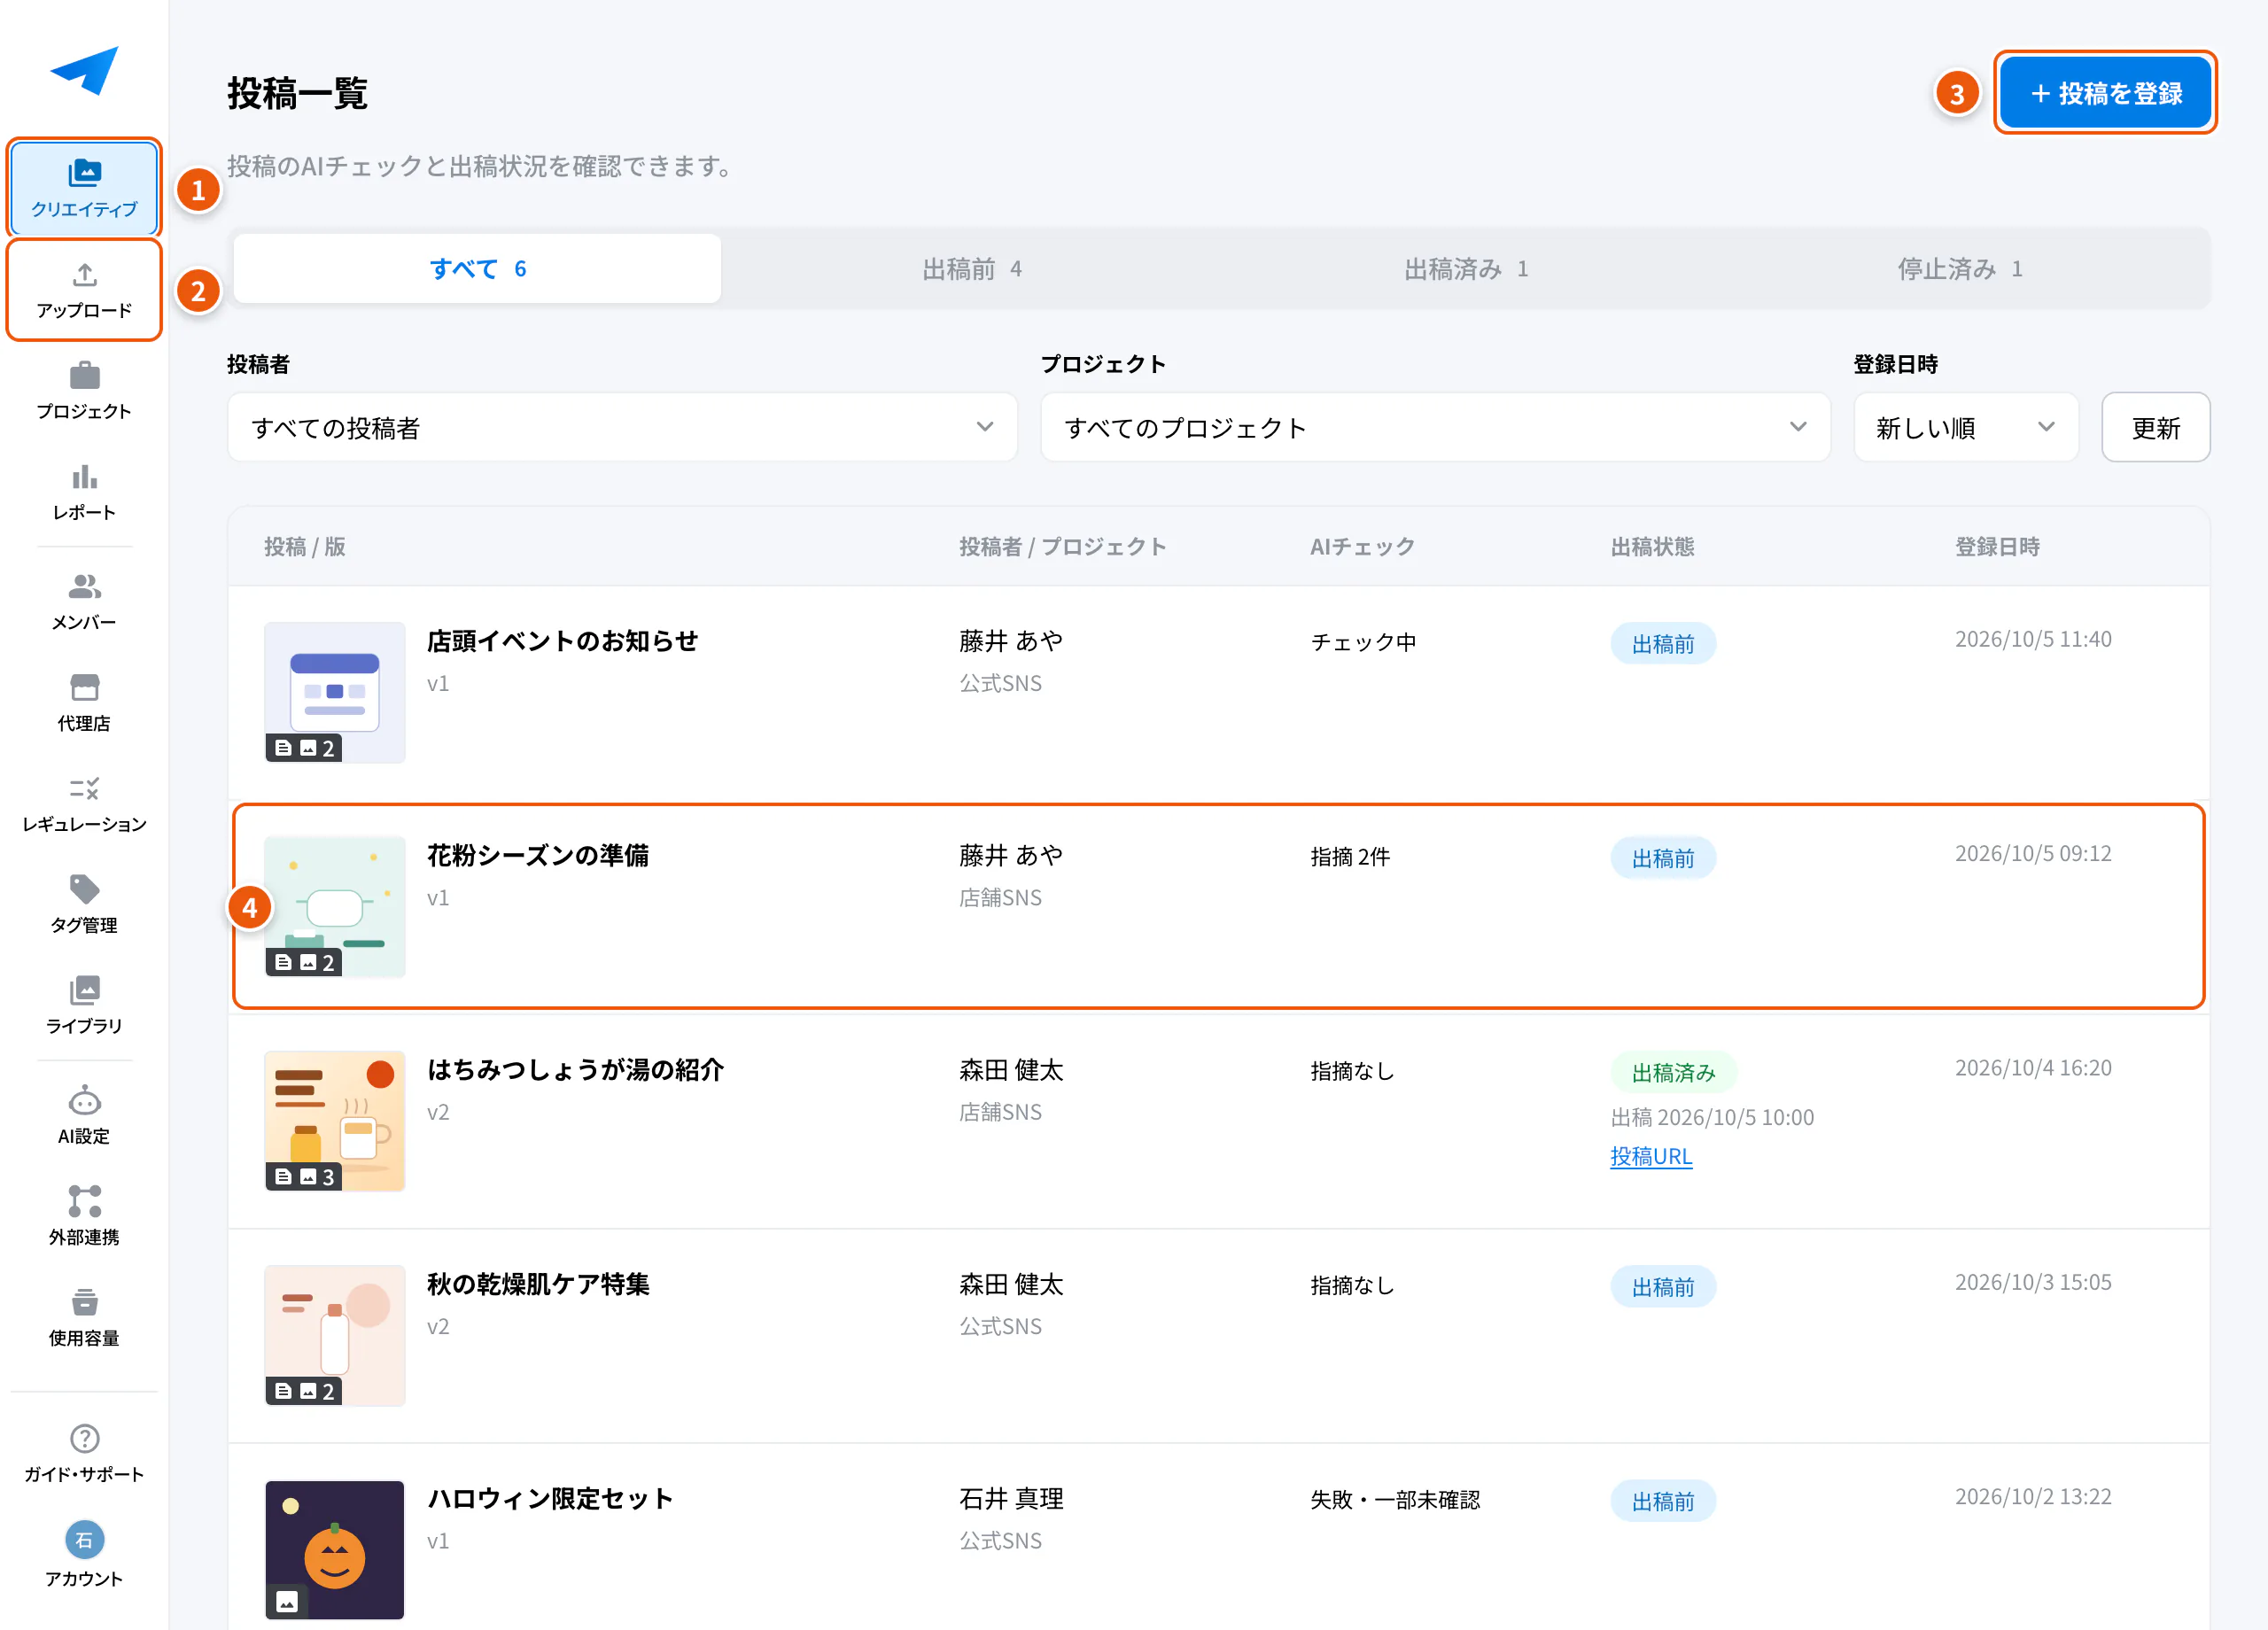Open the プロジェクト briefcase section

[x=84, y=391]
